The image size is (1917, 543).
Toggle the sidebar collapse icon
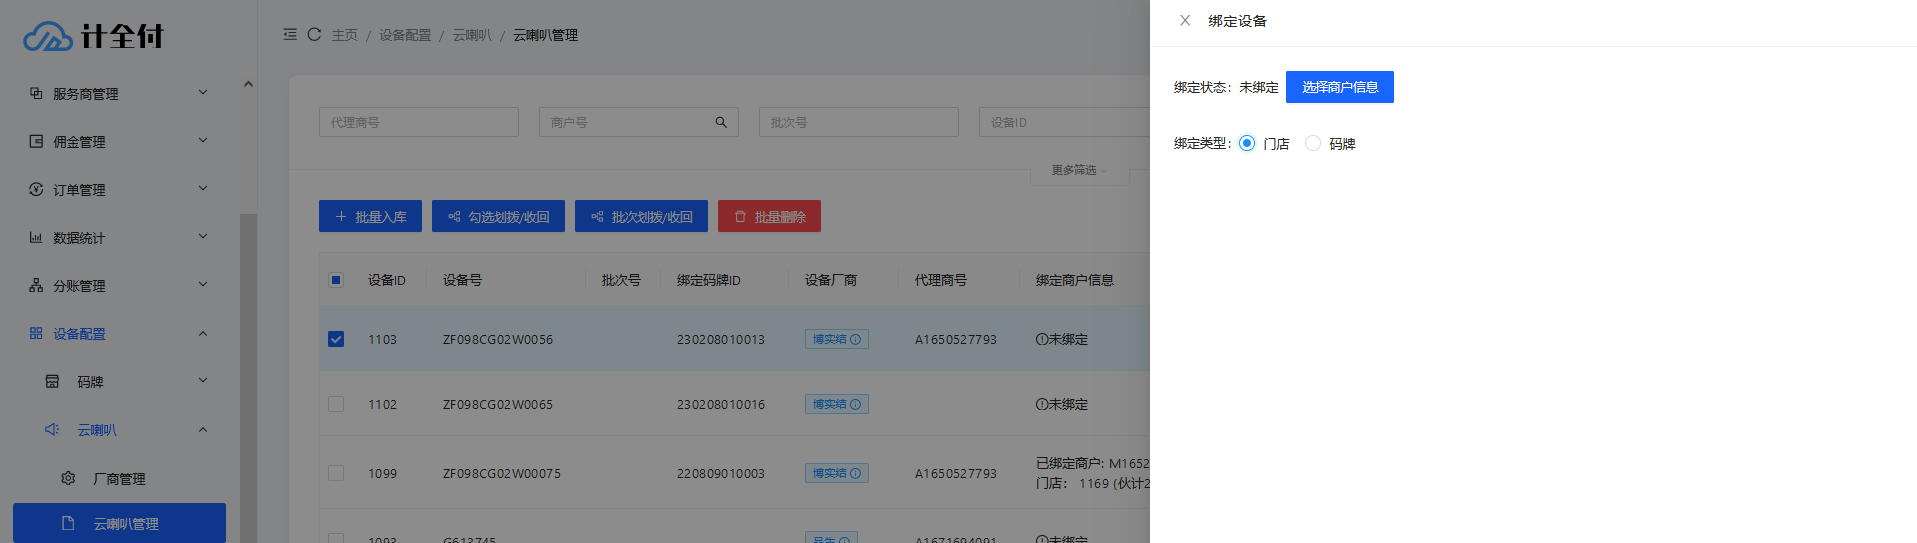(290, 34)
